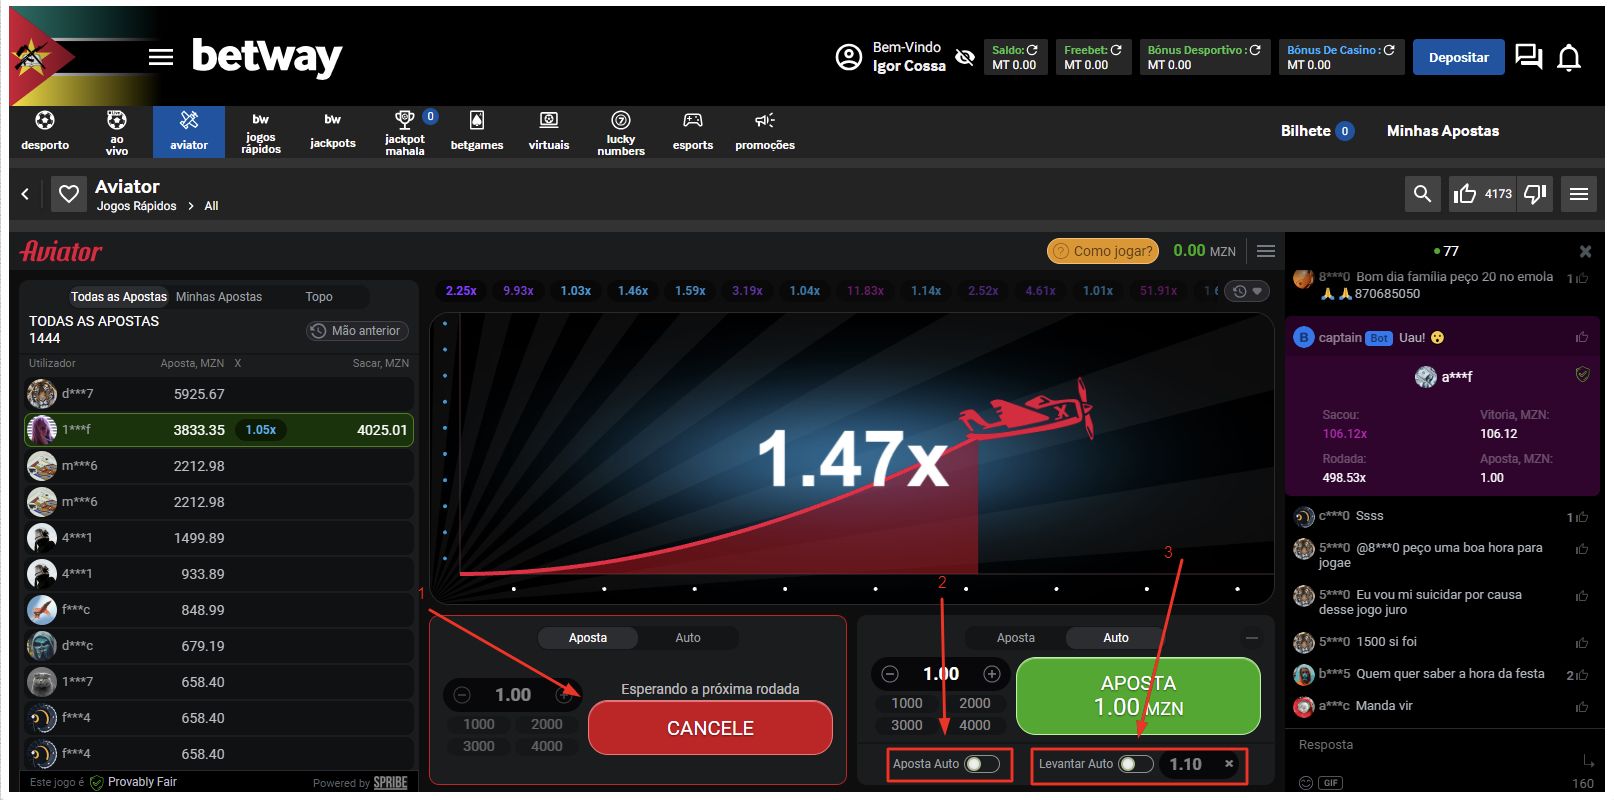Image resolution: width=1614 pixels, height=800 pixels.
Task: Toggle the Aposta Auto switch
Action: [982, 764]
